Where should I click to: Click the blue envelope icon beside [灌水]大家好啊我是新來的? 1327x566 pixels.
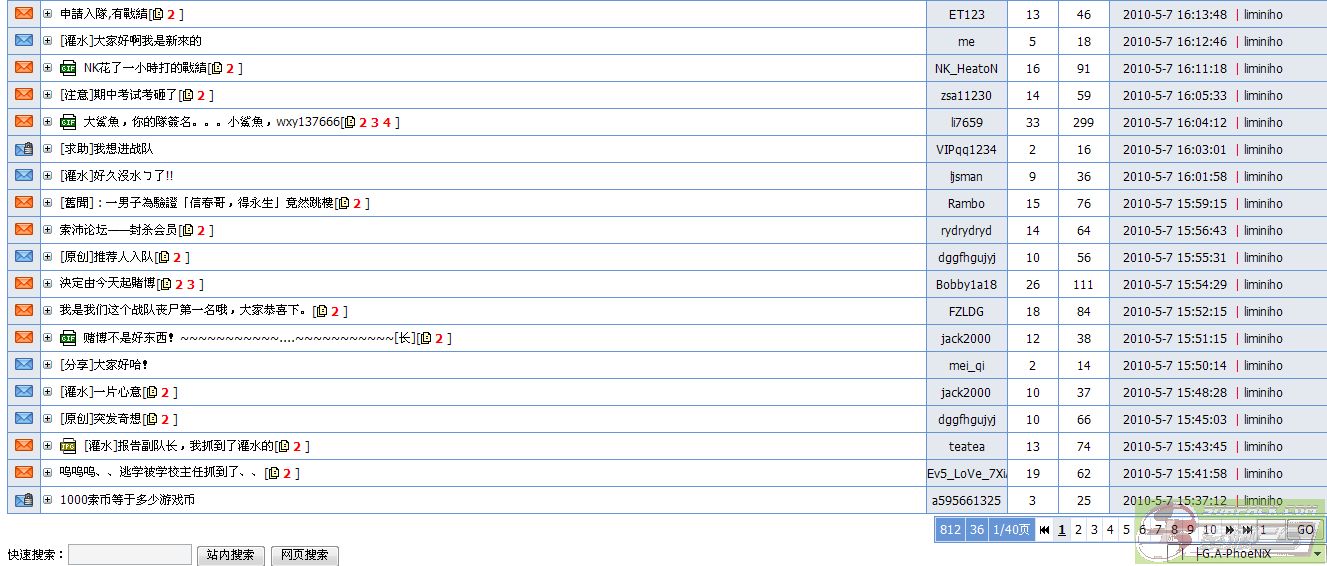(24, 41)
